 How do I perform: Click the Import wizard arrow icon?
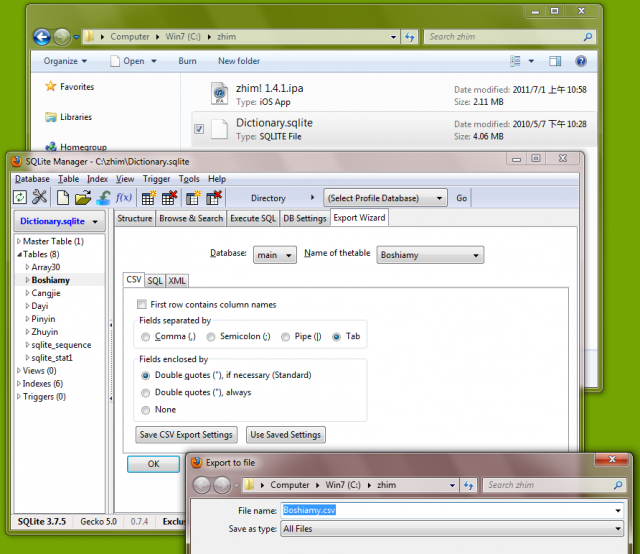tap(104, 198)
